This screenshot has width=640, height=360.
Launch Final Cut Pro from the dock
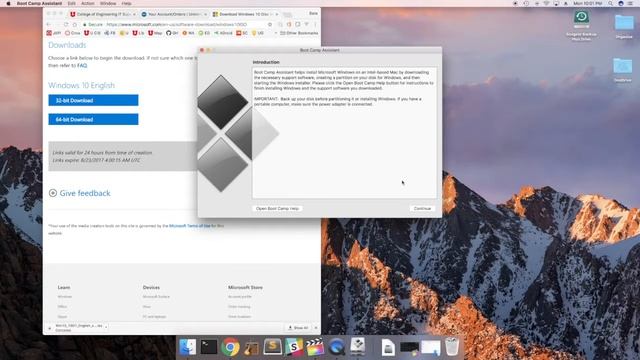[x=315, y=347]
